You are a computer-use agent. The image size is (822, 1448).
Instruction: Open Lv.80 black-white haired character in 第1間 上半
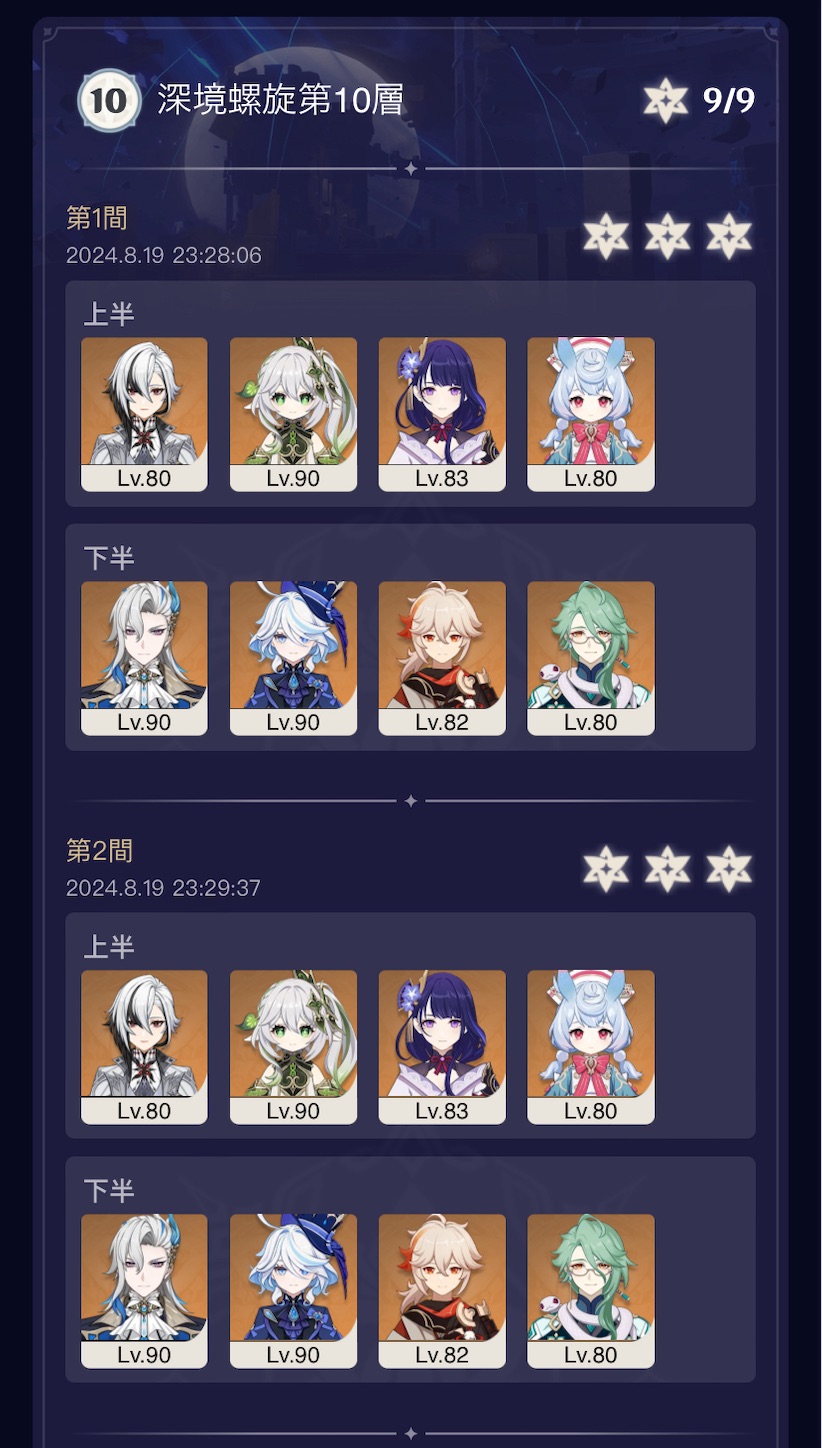pos(144,414)
